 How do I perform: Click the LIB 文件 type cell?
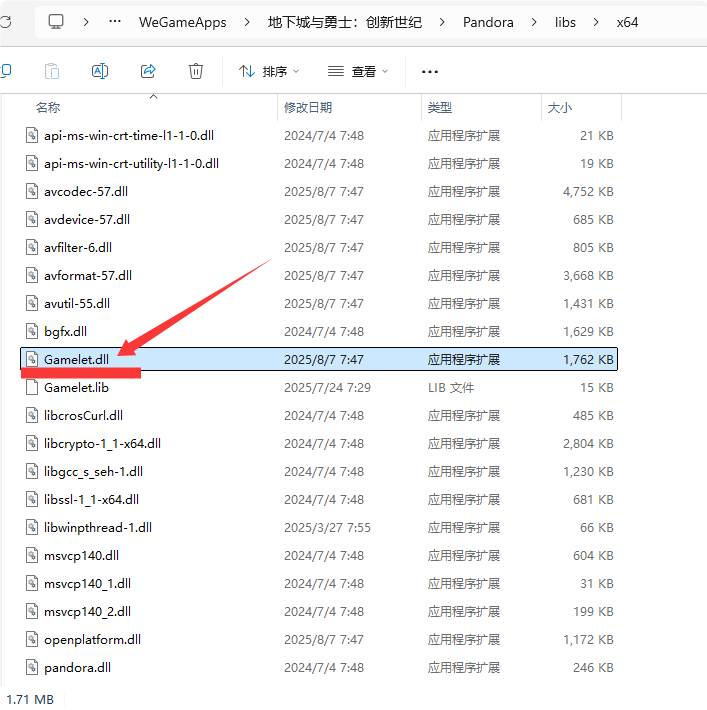click(x=451, y=388)
